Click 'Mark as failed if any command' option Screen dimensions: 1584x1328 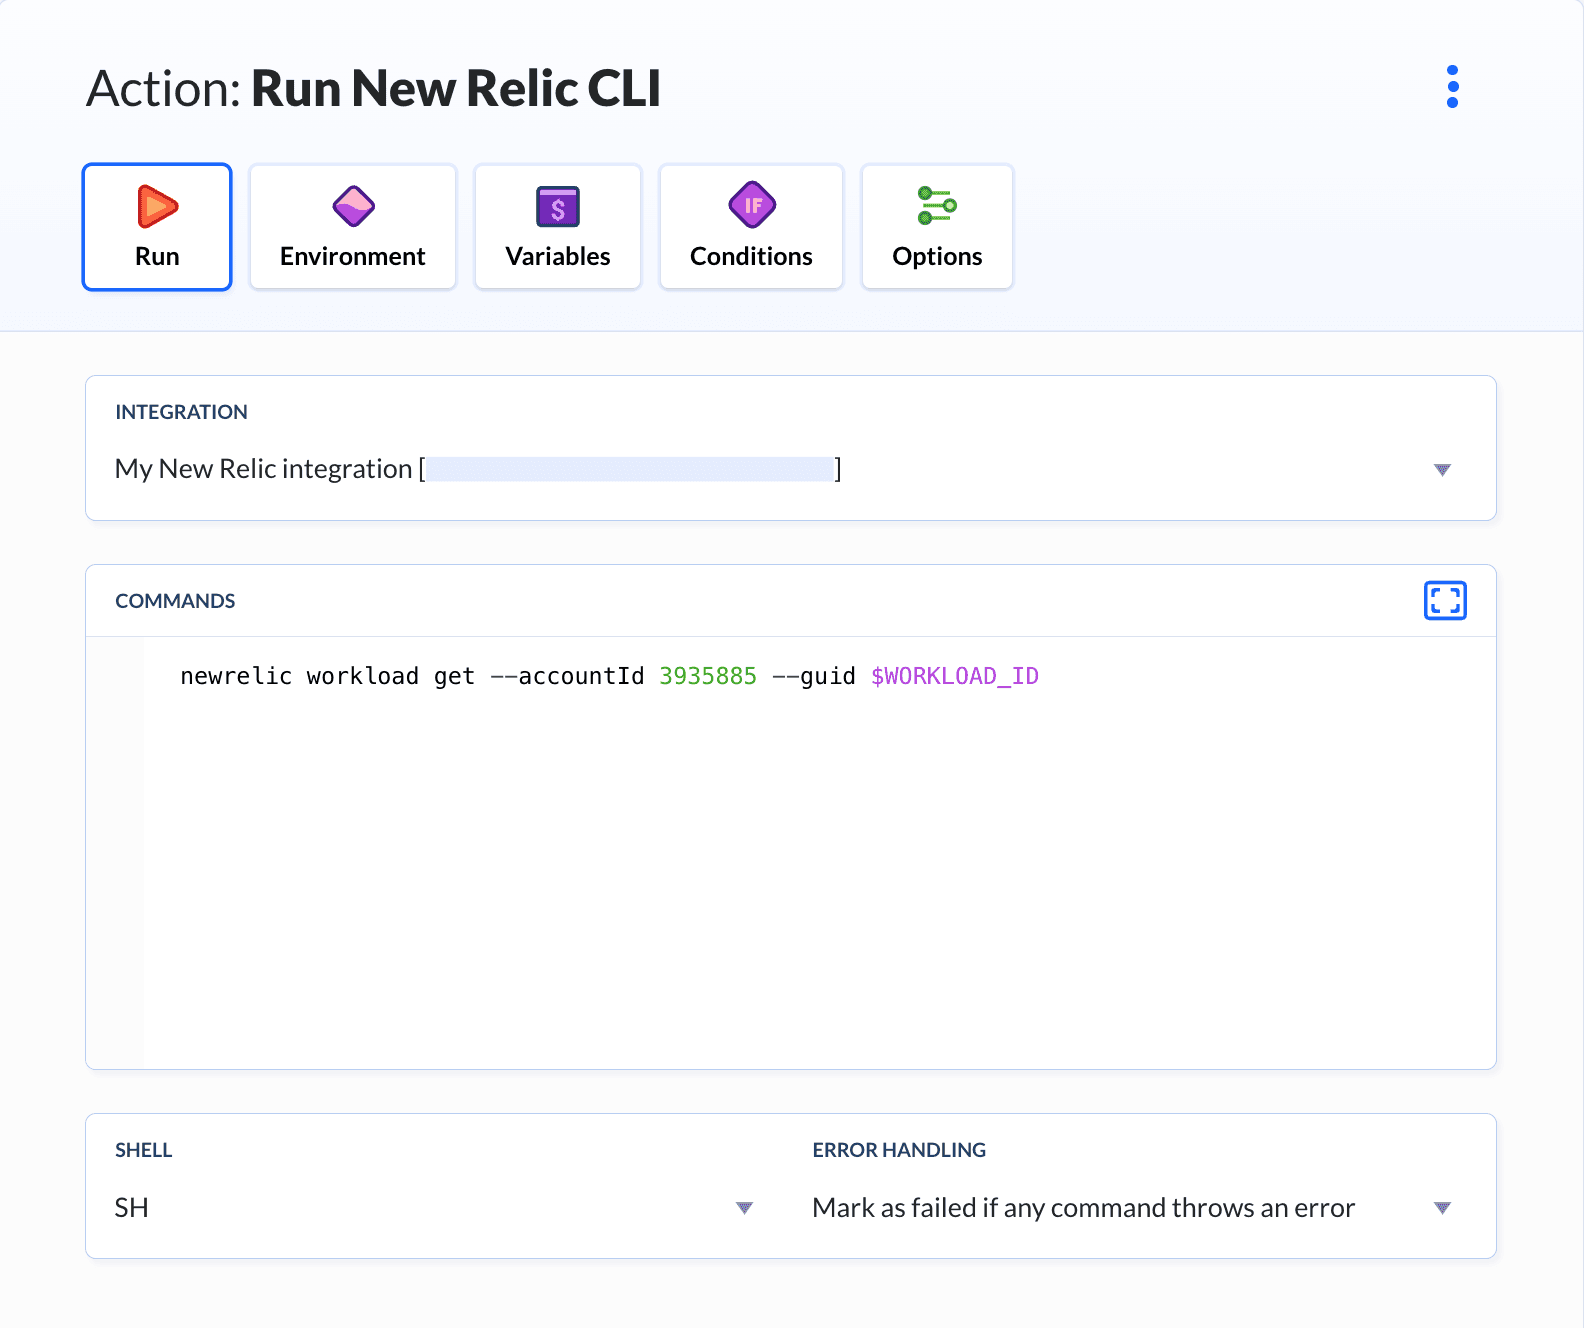point(1083,1208)
